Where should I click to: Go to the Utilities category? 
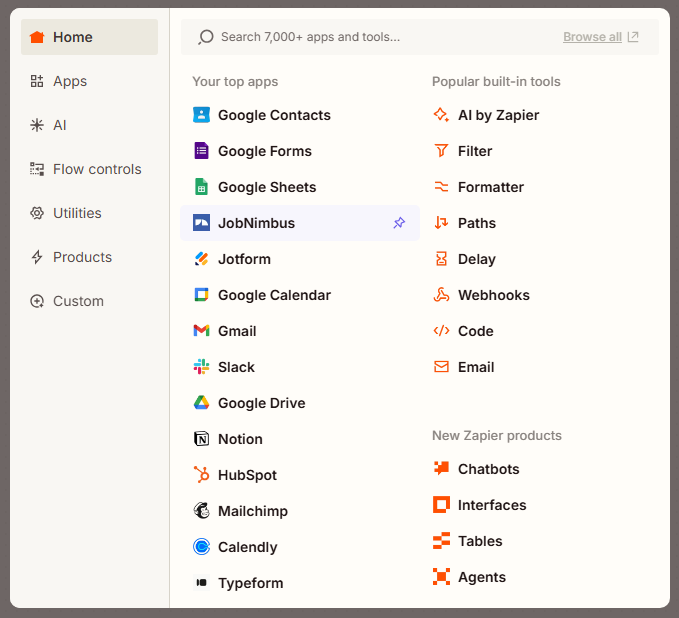[x=90, y=213]
